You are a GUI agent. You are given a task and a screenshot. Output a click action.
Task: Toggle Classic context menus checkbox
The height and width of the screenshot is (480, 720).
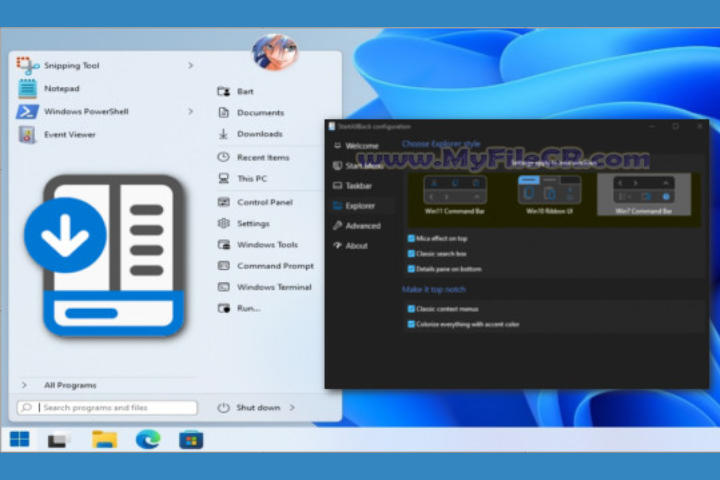click(411, 309)
